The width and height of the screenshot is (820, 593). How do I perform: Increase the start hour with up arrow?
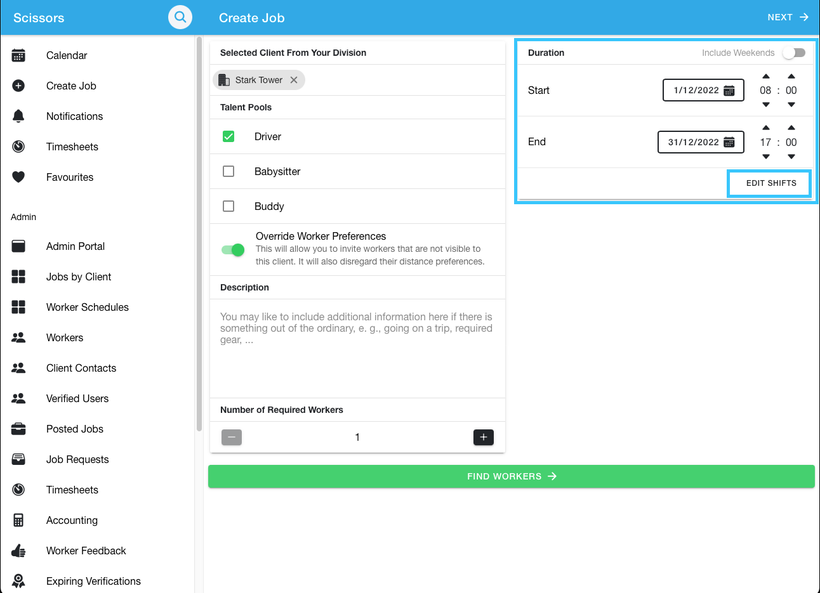(766, 76)
